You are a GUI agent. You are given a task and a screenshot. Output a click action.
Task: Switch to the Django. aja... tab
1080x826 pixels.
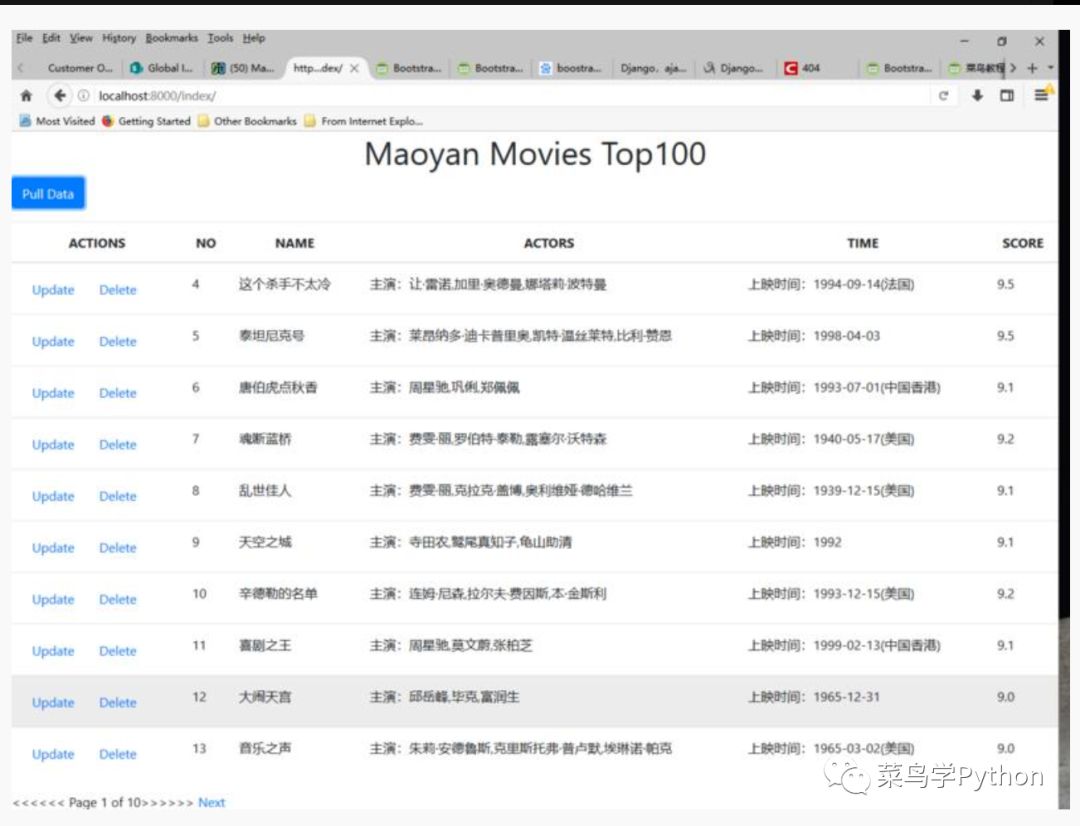[653, 68]
